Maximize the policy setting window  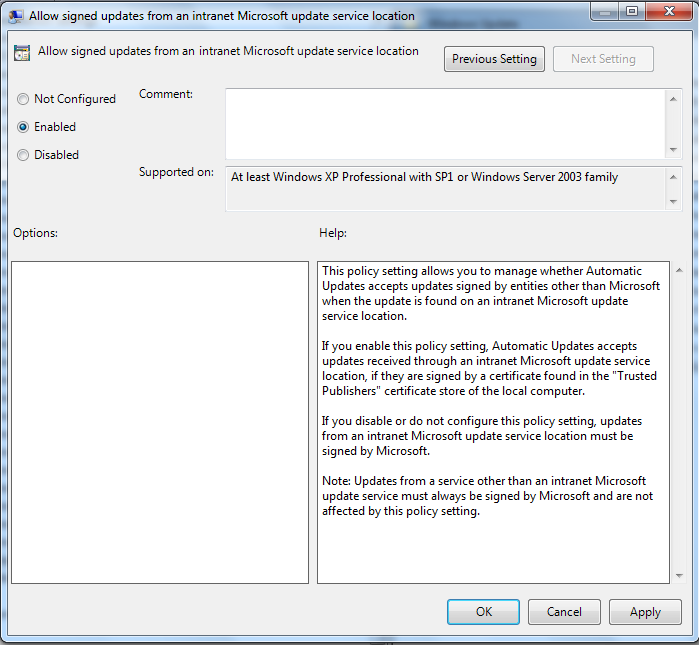point(632,12)
